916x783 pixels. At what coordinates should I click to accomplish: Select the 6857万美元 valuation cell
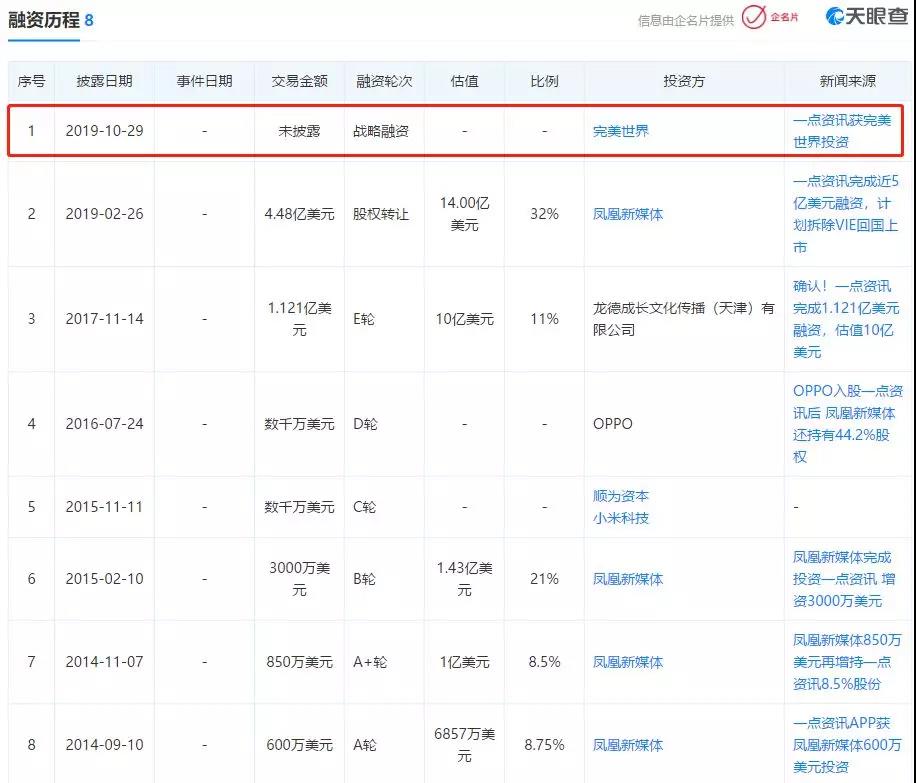(464, 744)
